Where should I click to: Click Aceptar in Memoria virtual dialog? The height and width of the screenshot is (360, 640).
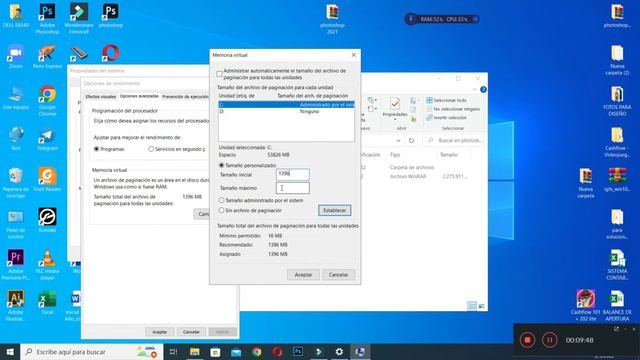[303, 275]
